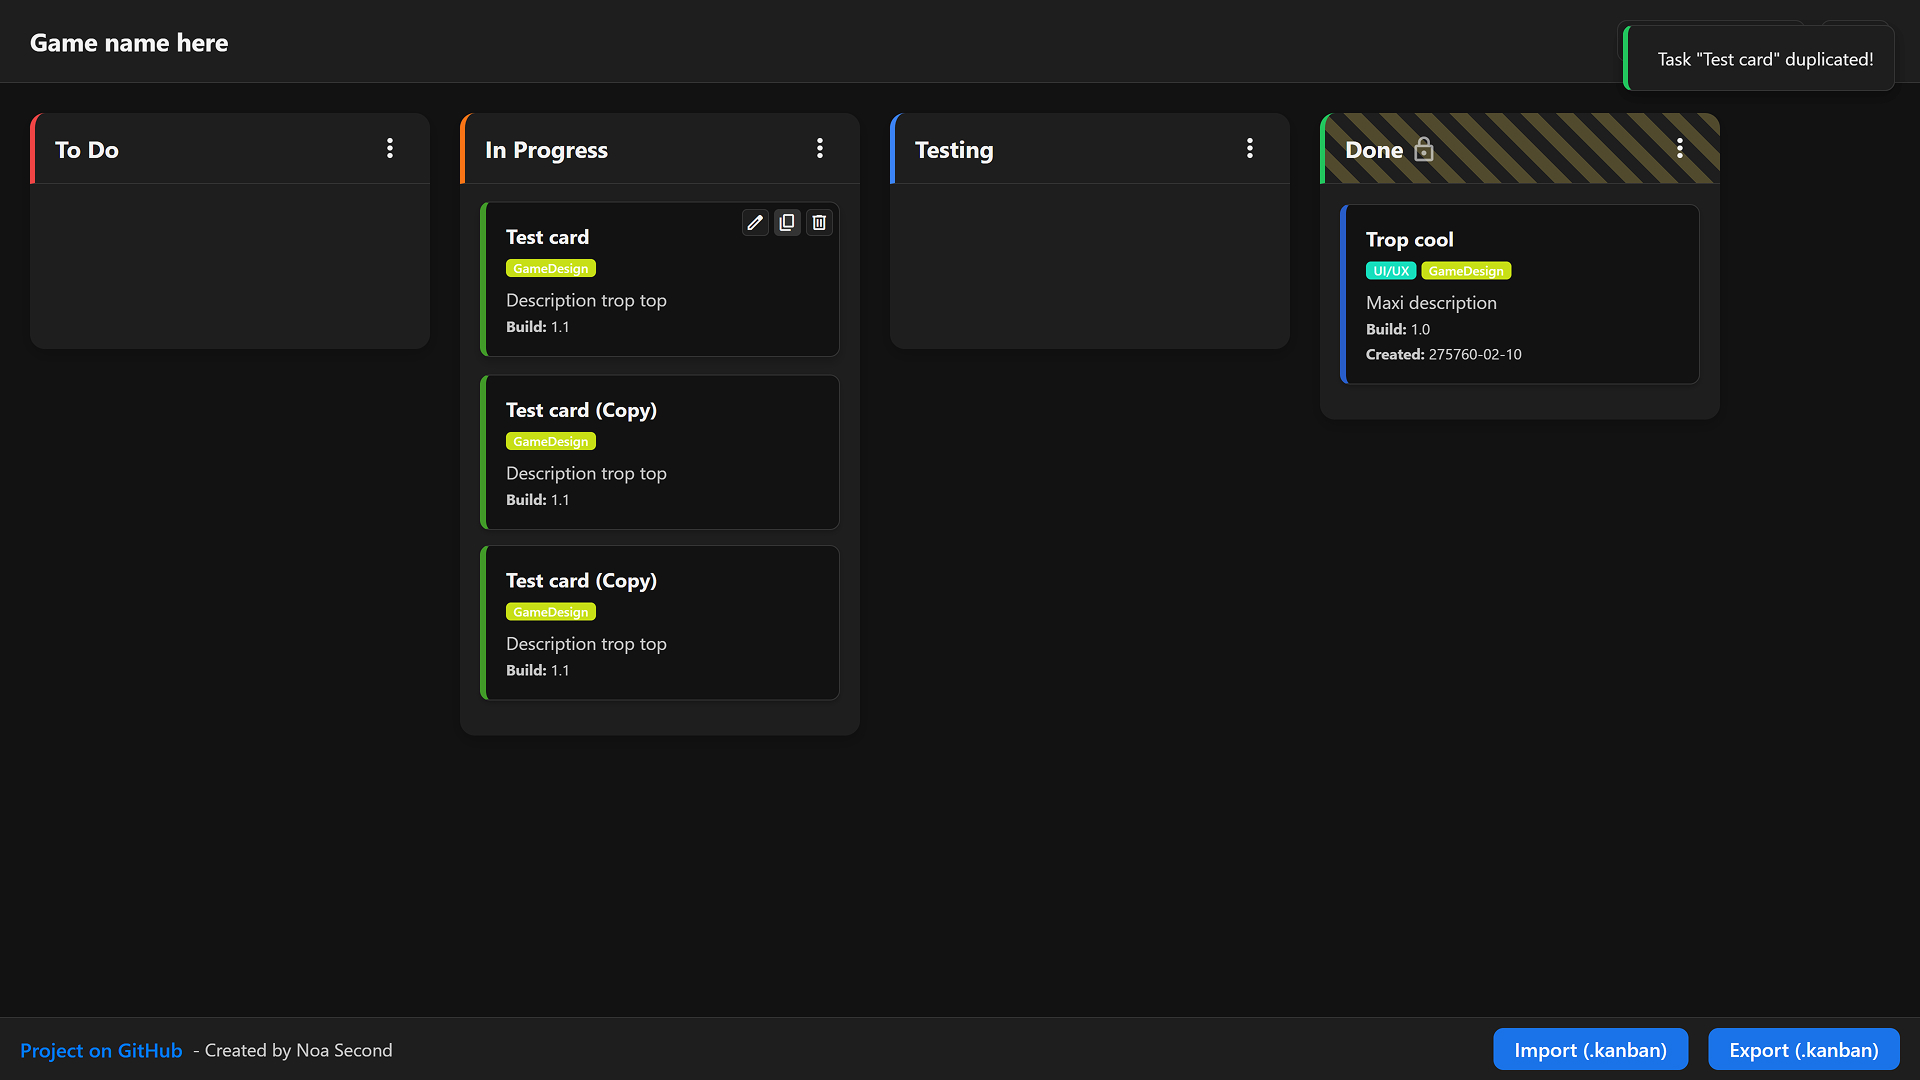
Task: Click the lock icon on the Done column
Action: 1424,150
